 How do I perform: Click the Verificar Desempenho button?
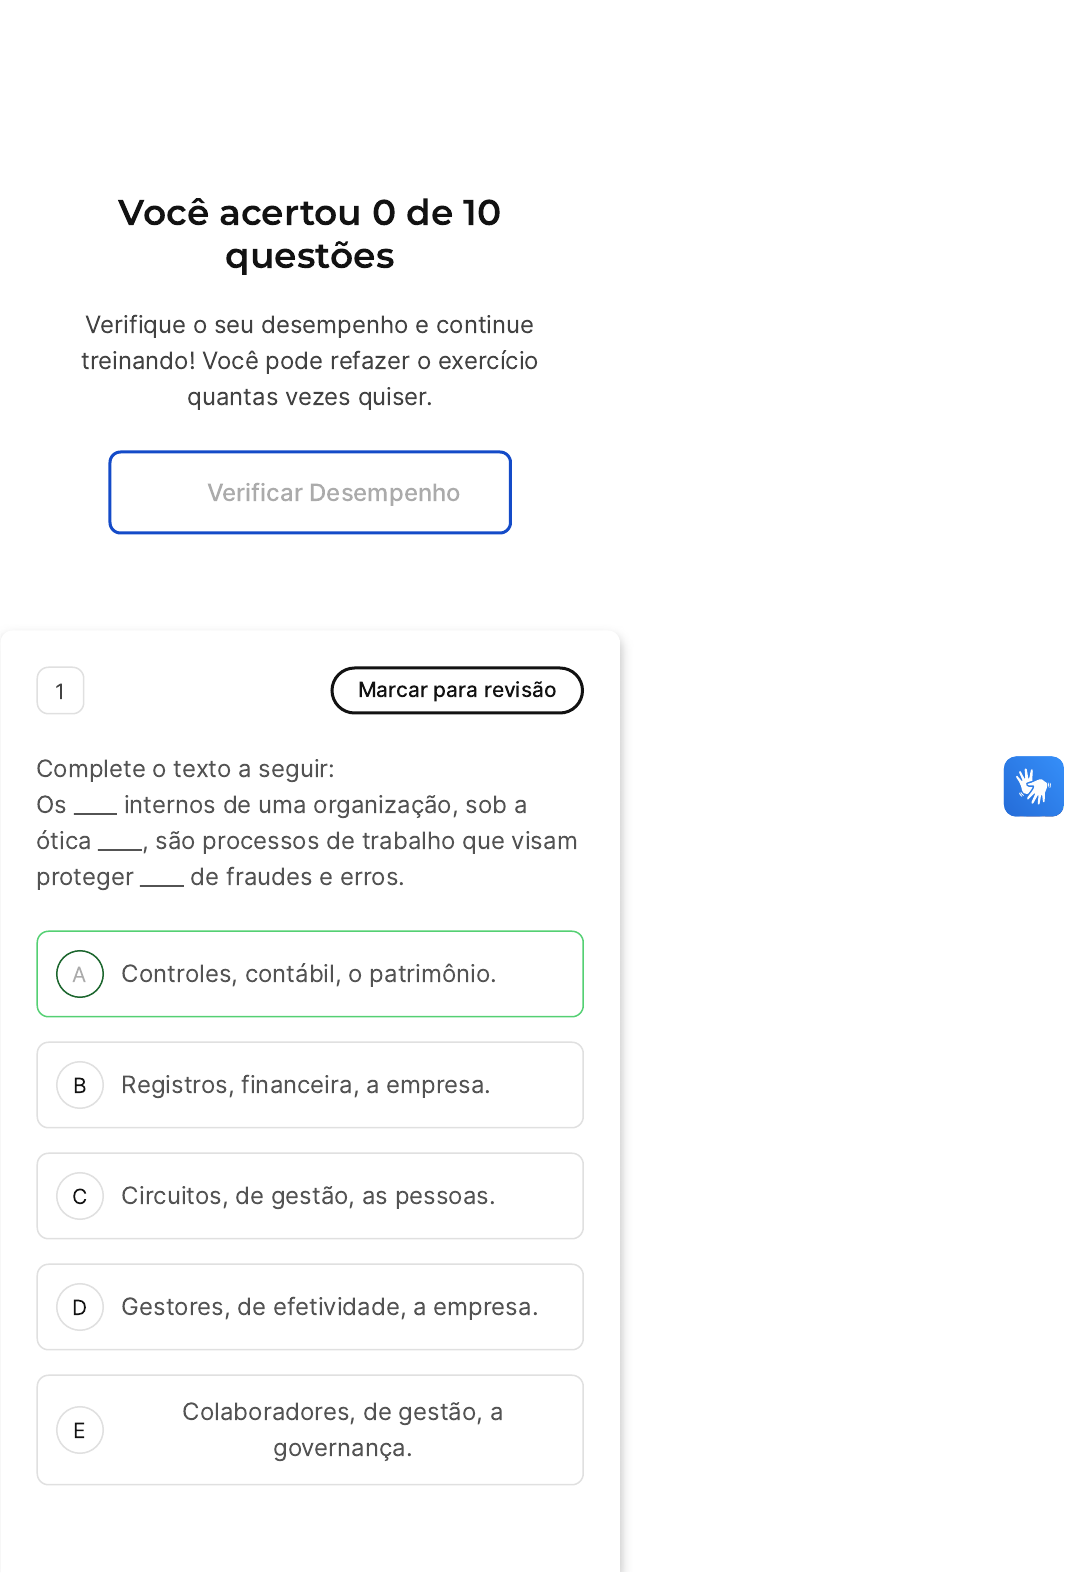point(310,492)
